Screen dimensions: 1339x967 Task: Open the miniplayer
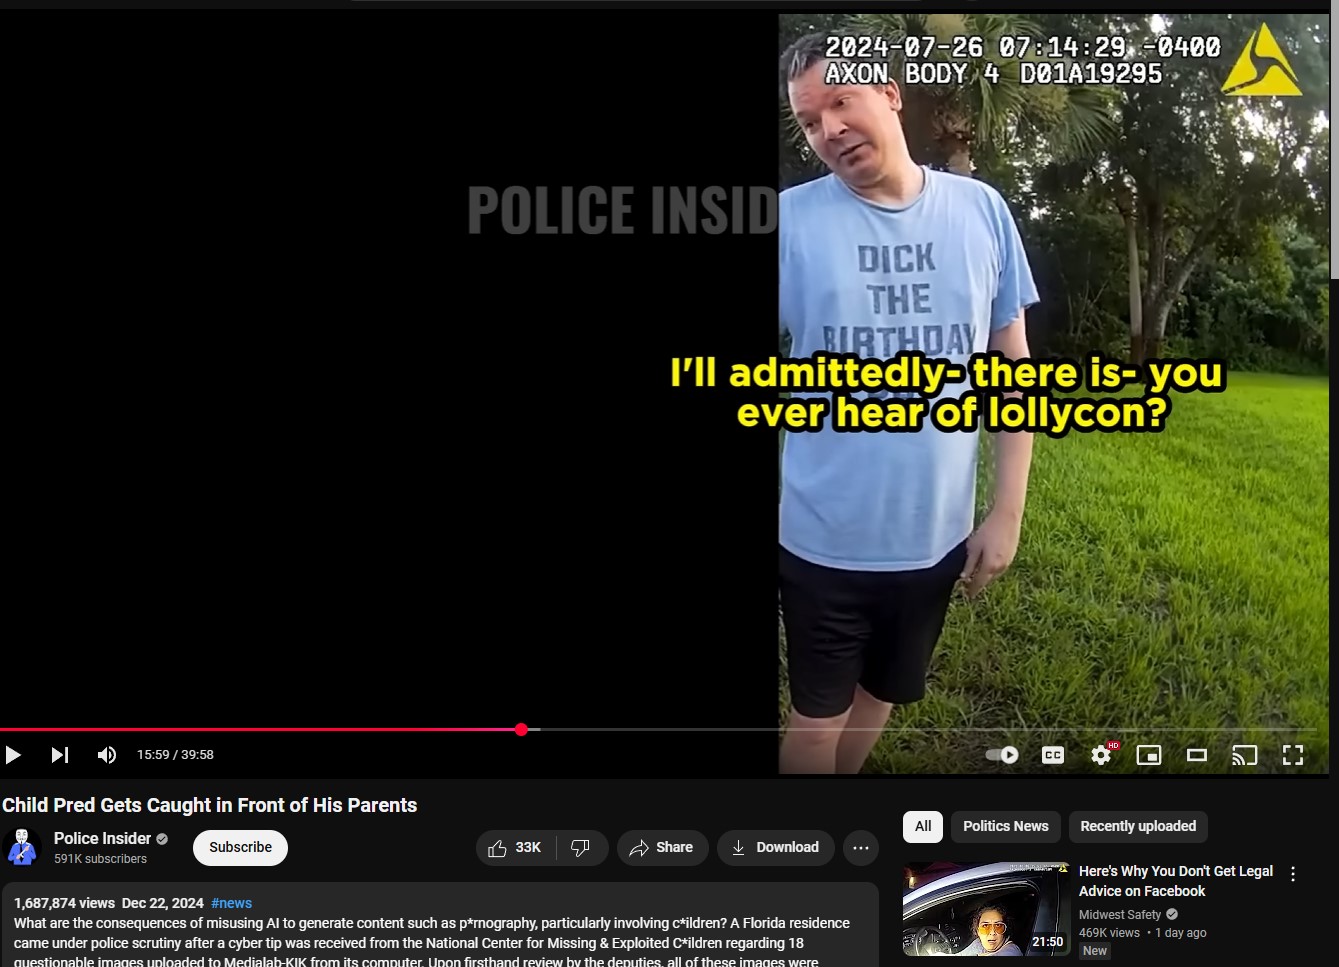pyautogui.click(x=1149, y=755)
